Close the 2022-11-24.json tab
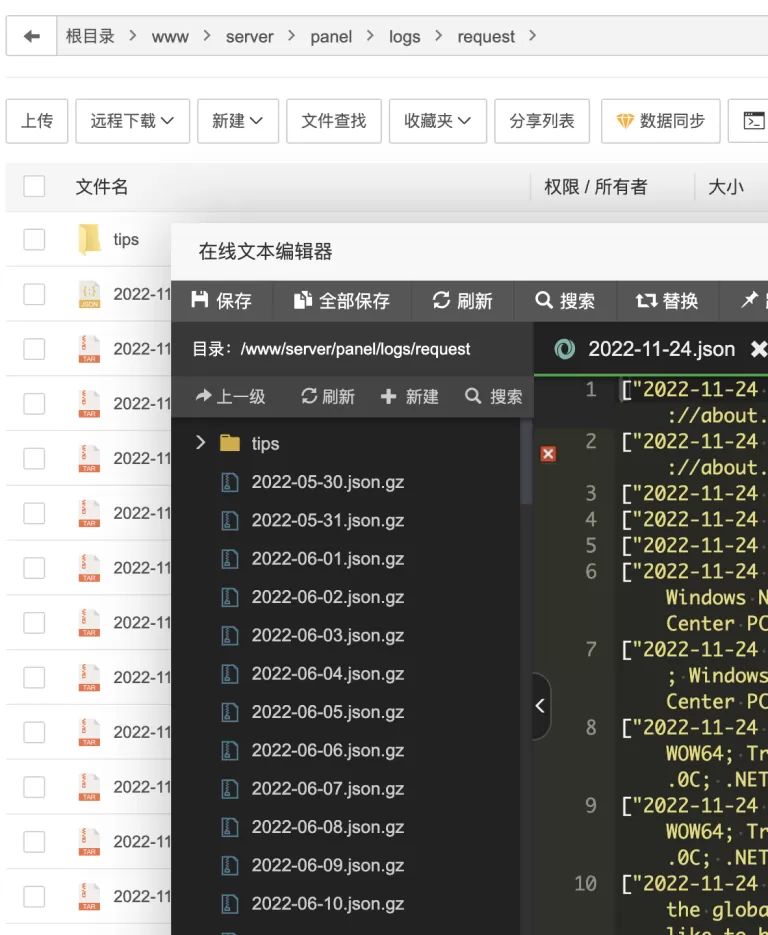The image size is (768, 935). coord(758,349)
